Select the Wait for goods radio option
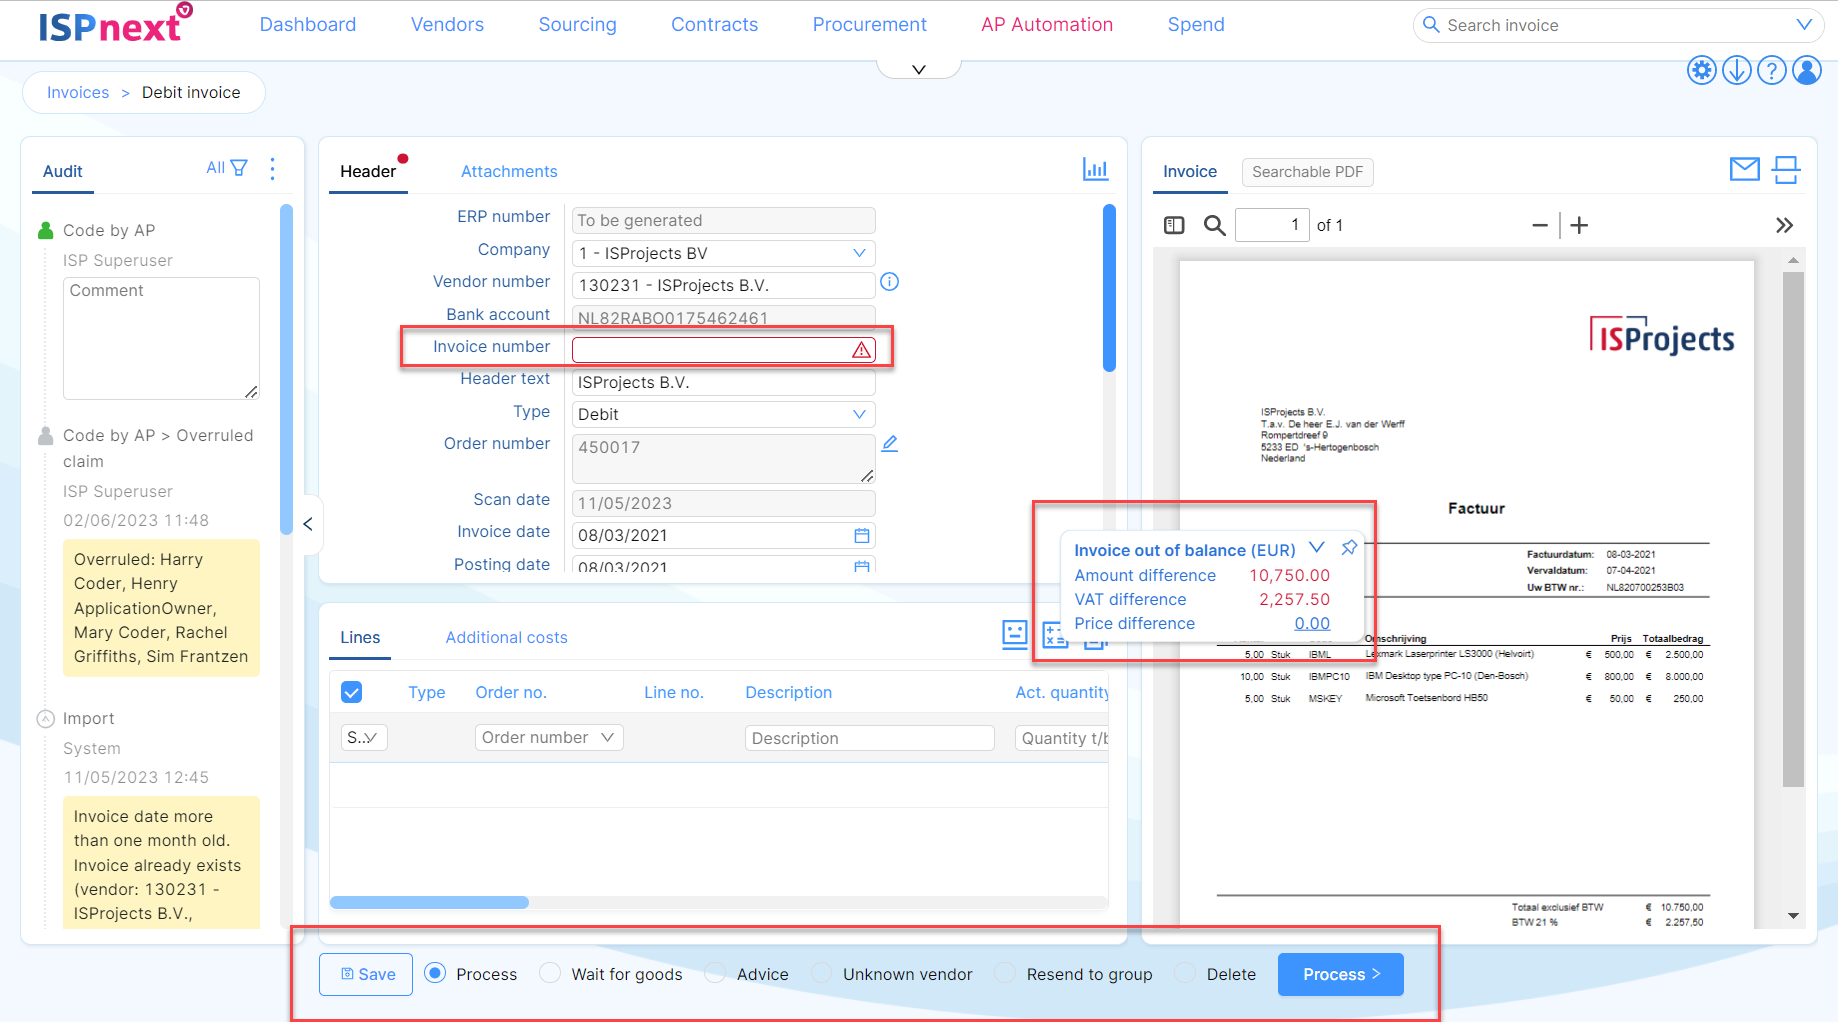The height and width of the screenshot is (1022, 1838). pos(550,973)
